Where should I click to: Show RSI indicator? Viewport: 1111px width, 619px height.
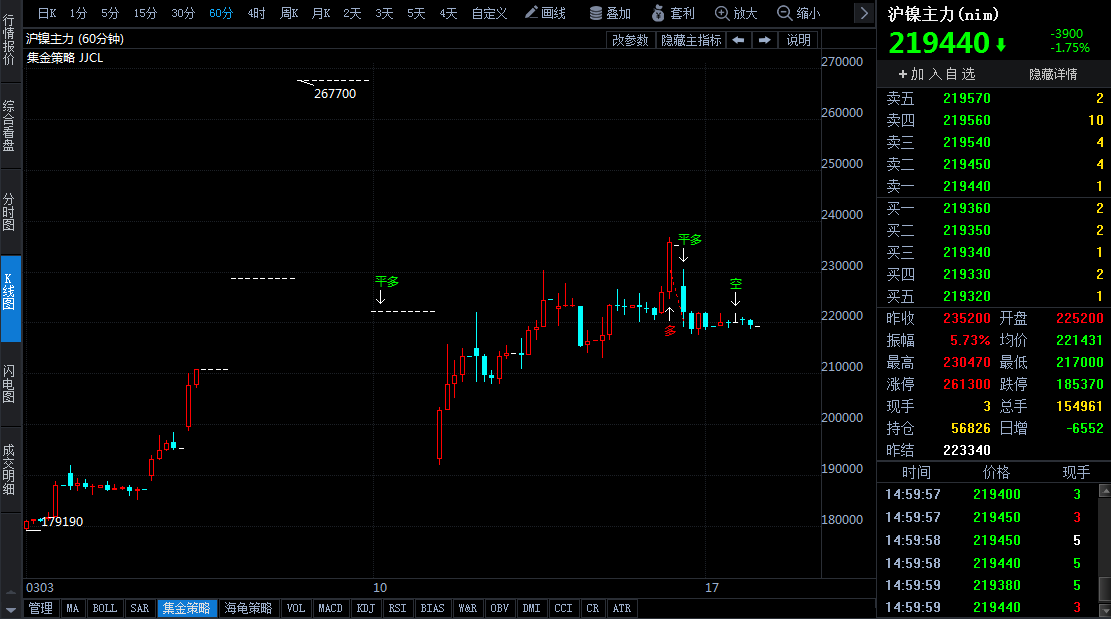pos(397,608)
